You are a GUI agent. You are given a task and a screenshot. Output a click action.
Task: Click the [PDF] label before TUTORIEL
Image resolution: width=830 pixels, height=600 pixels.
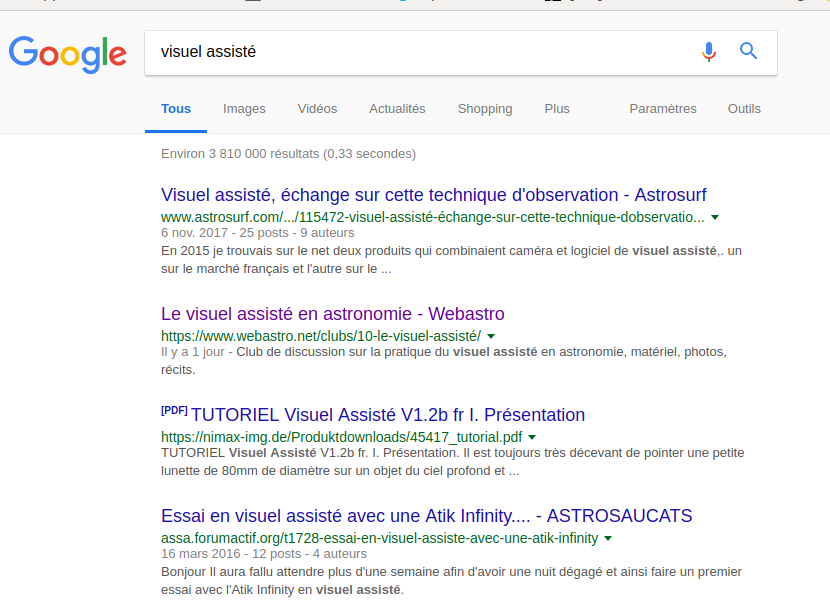[x=174, y=410]
